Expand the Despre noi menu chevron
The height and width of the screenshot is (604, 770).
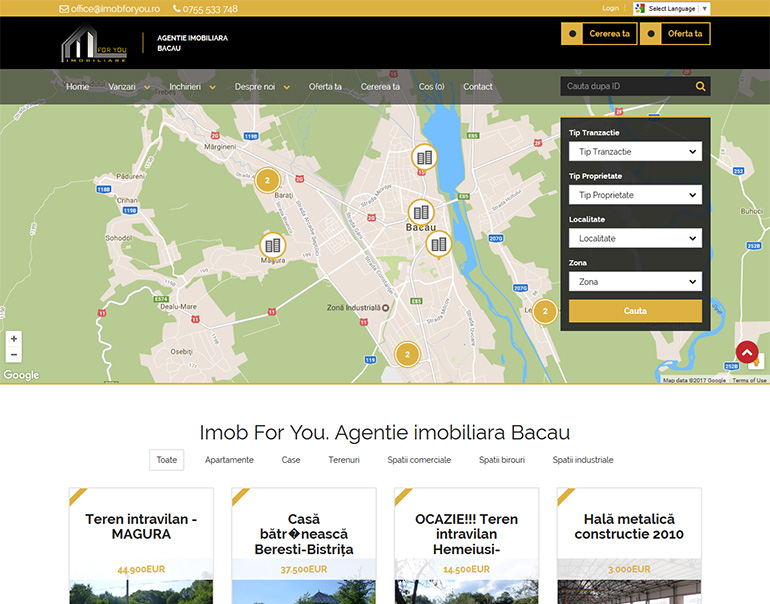[287, 87]
